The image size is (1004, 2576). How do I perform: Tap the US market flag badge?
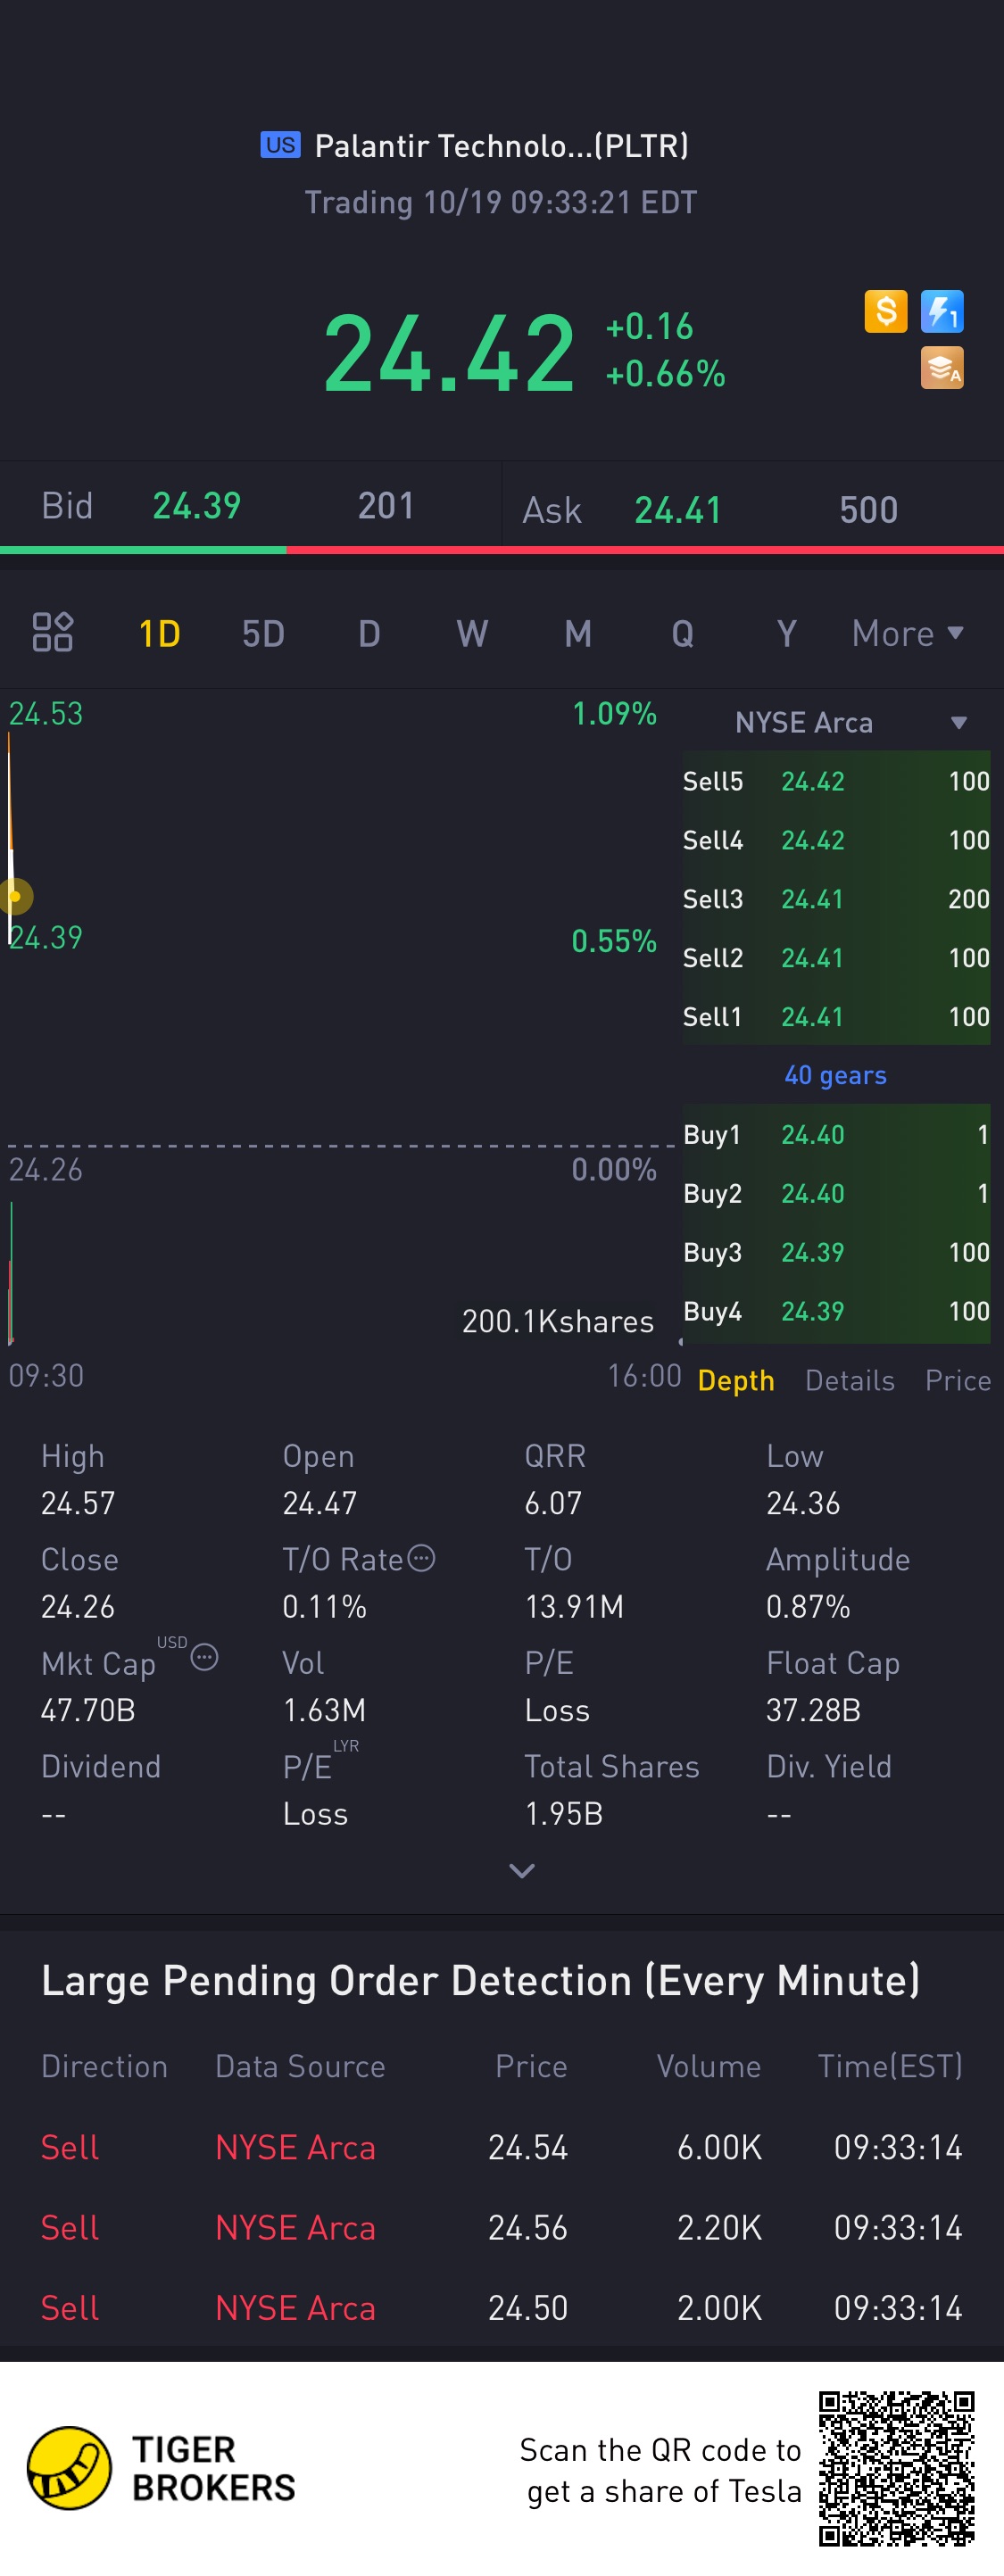(x=280, y=145)
